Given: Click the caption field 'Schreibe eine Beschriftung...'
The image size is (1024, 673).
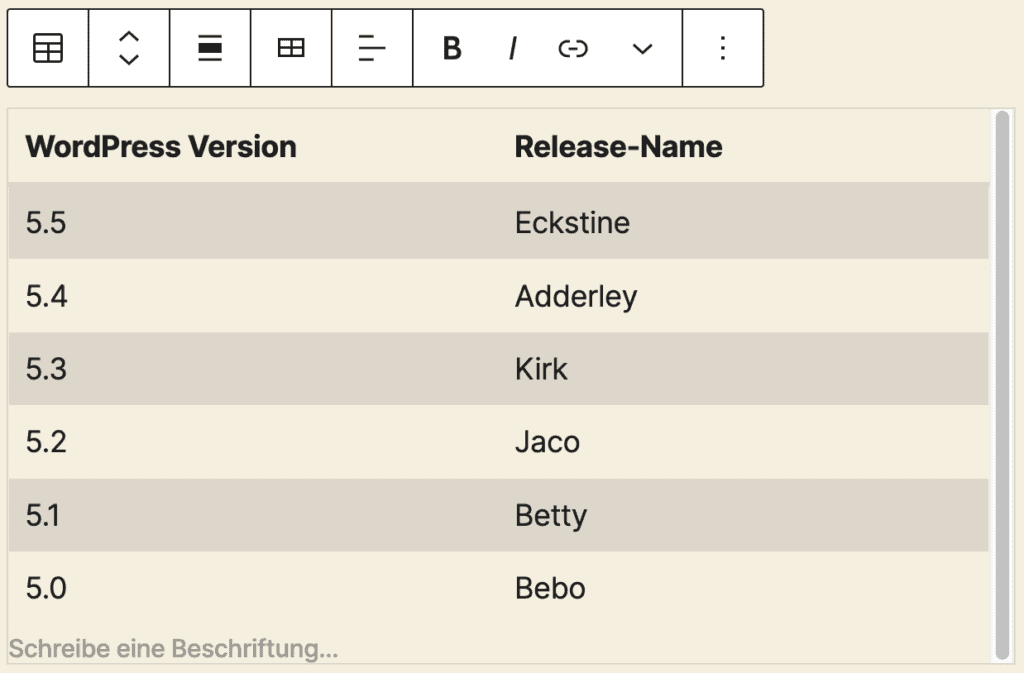Looking at the screenshot, I should pyautogui.click(x=174, y=649).
